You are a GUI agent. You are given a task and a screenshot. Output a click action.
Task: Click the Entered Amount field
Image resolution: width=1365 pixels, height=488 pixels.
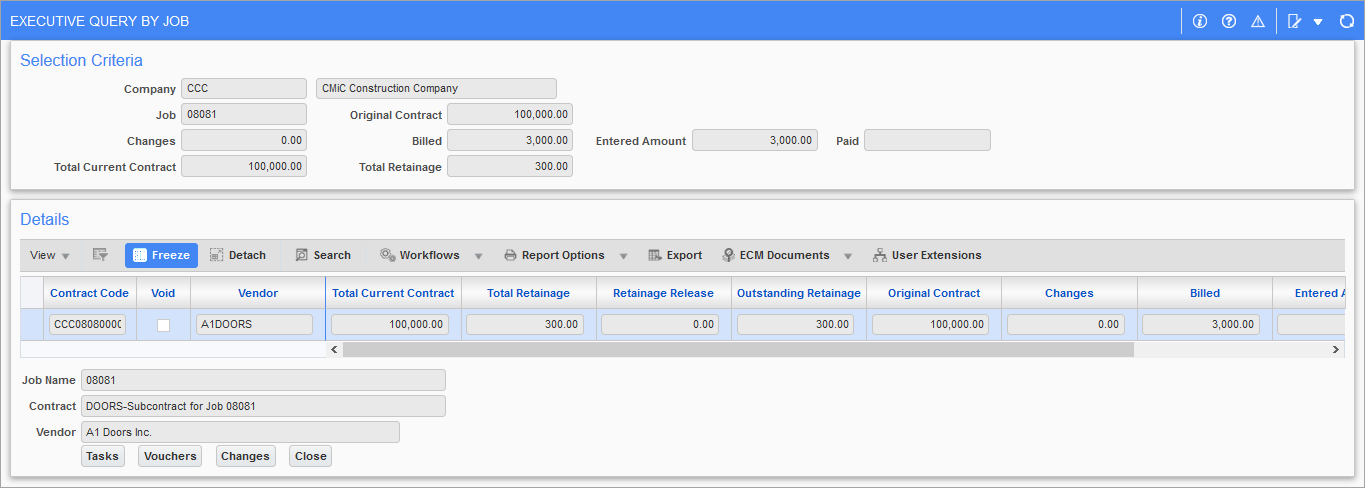755,141
